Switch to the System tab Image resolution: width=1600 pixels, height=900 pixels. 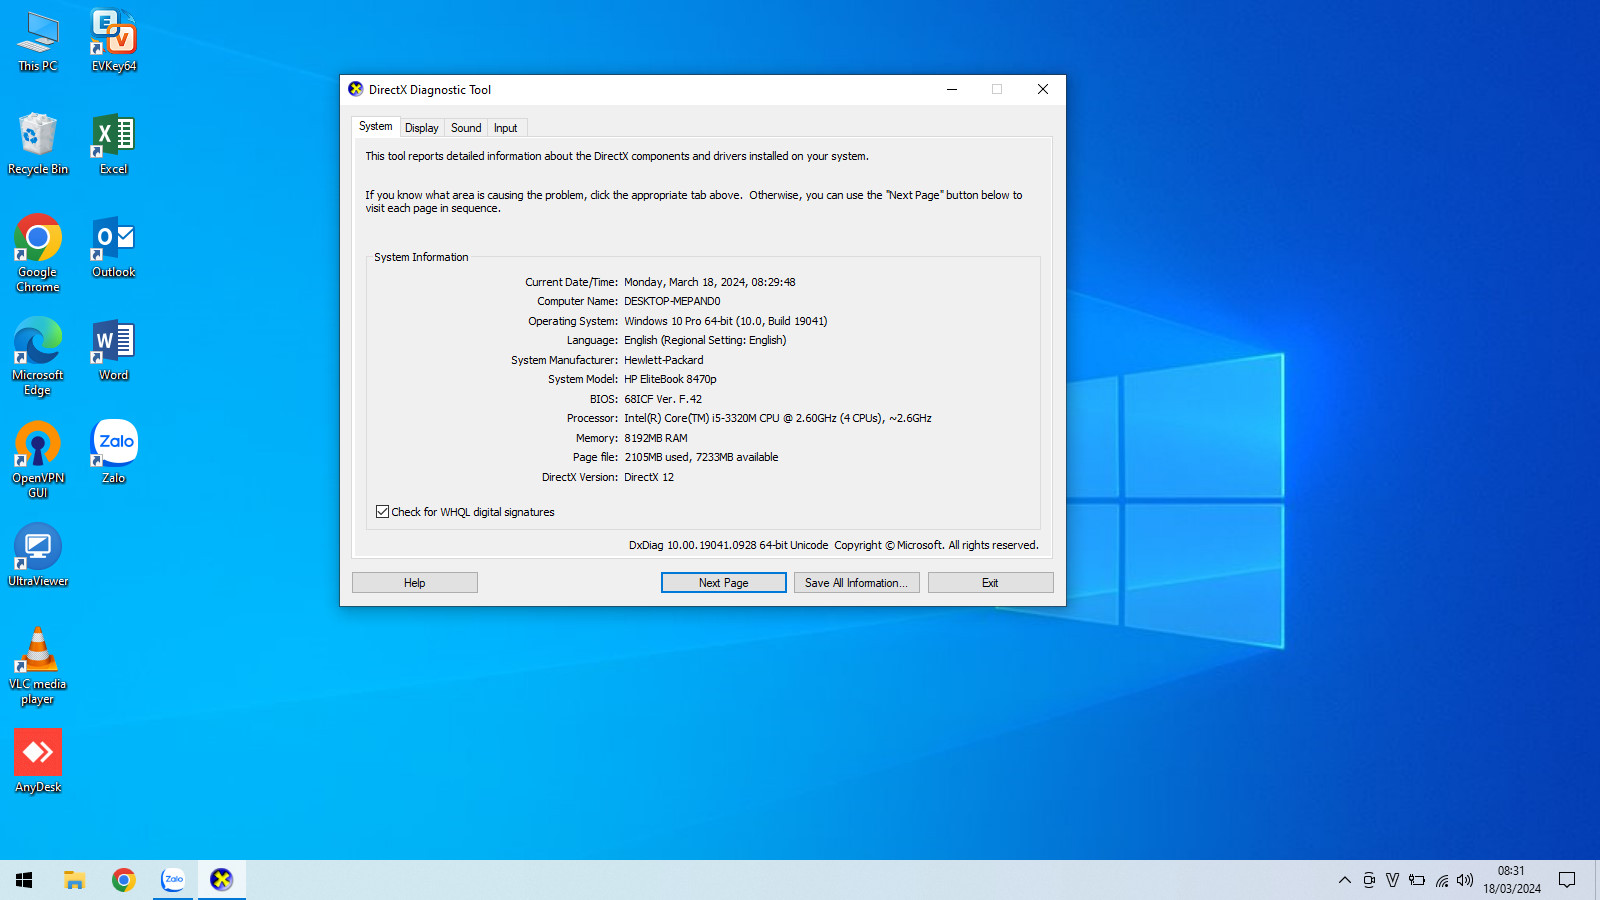click(x=376, y=126)
